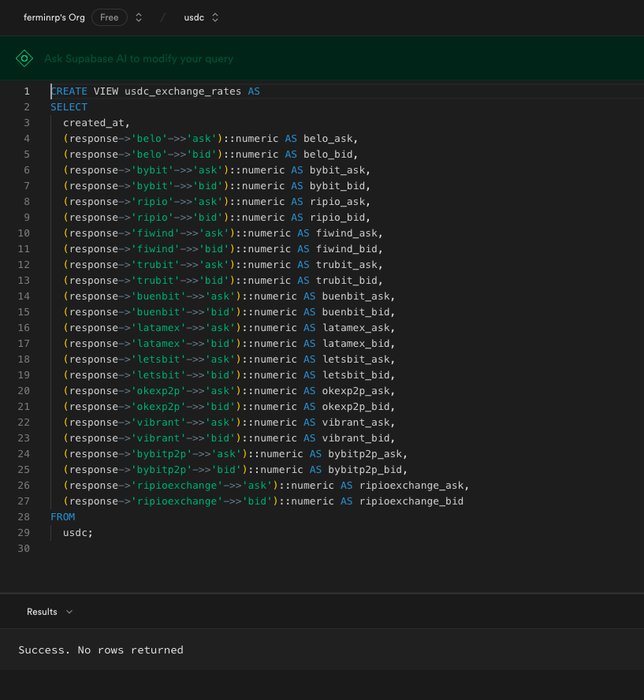Click the okexp2p_ask alias on line 20
The height and width of the screenshot is (700, 644).
[x=356, y=391]
